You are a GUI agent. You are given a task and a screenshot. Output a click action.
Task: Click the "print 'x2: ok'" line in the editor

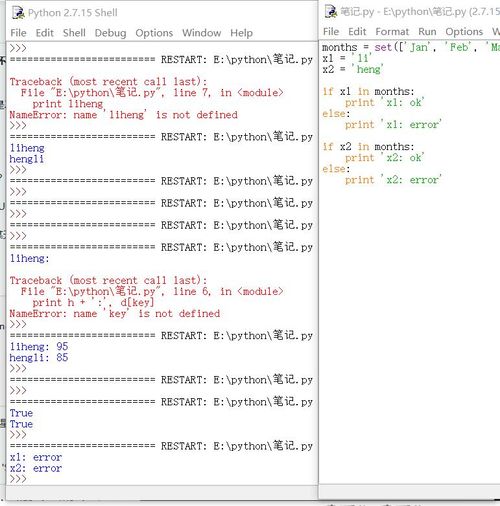[x=385, y=158]
